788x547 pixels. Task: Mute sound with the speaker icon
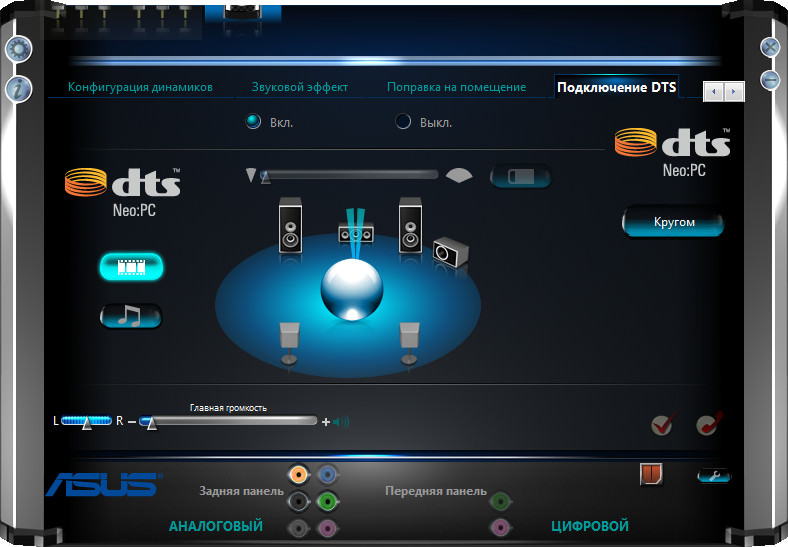(x=341, y=421)
